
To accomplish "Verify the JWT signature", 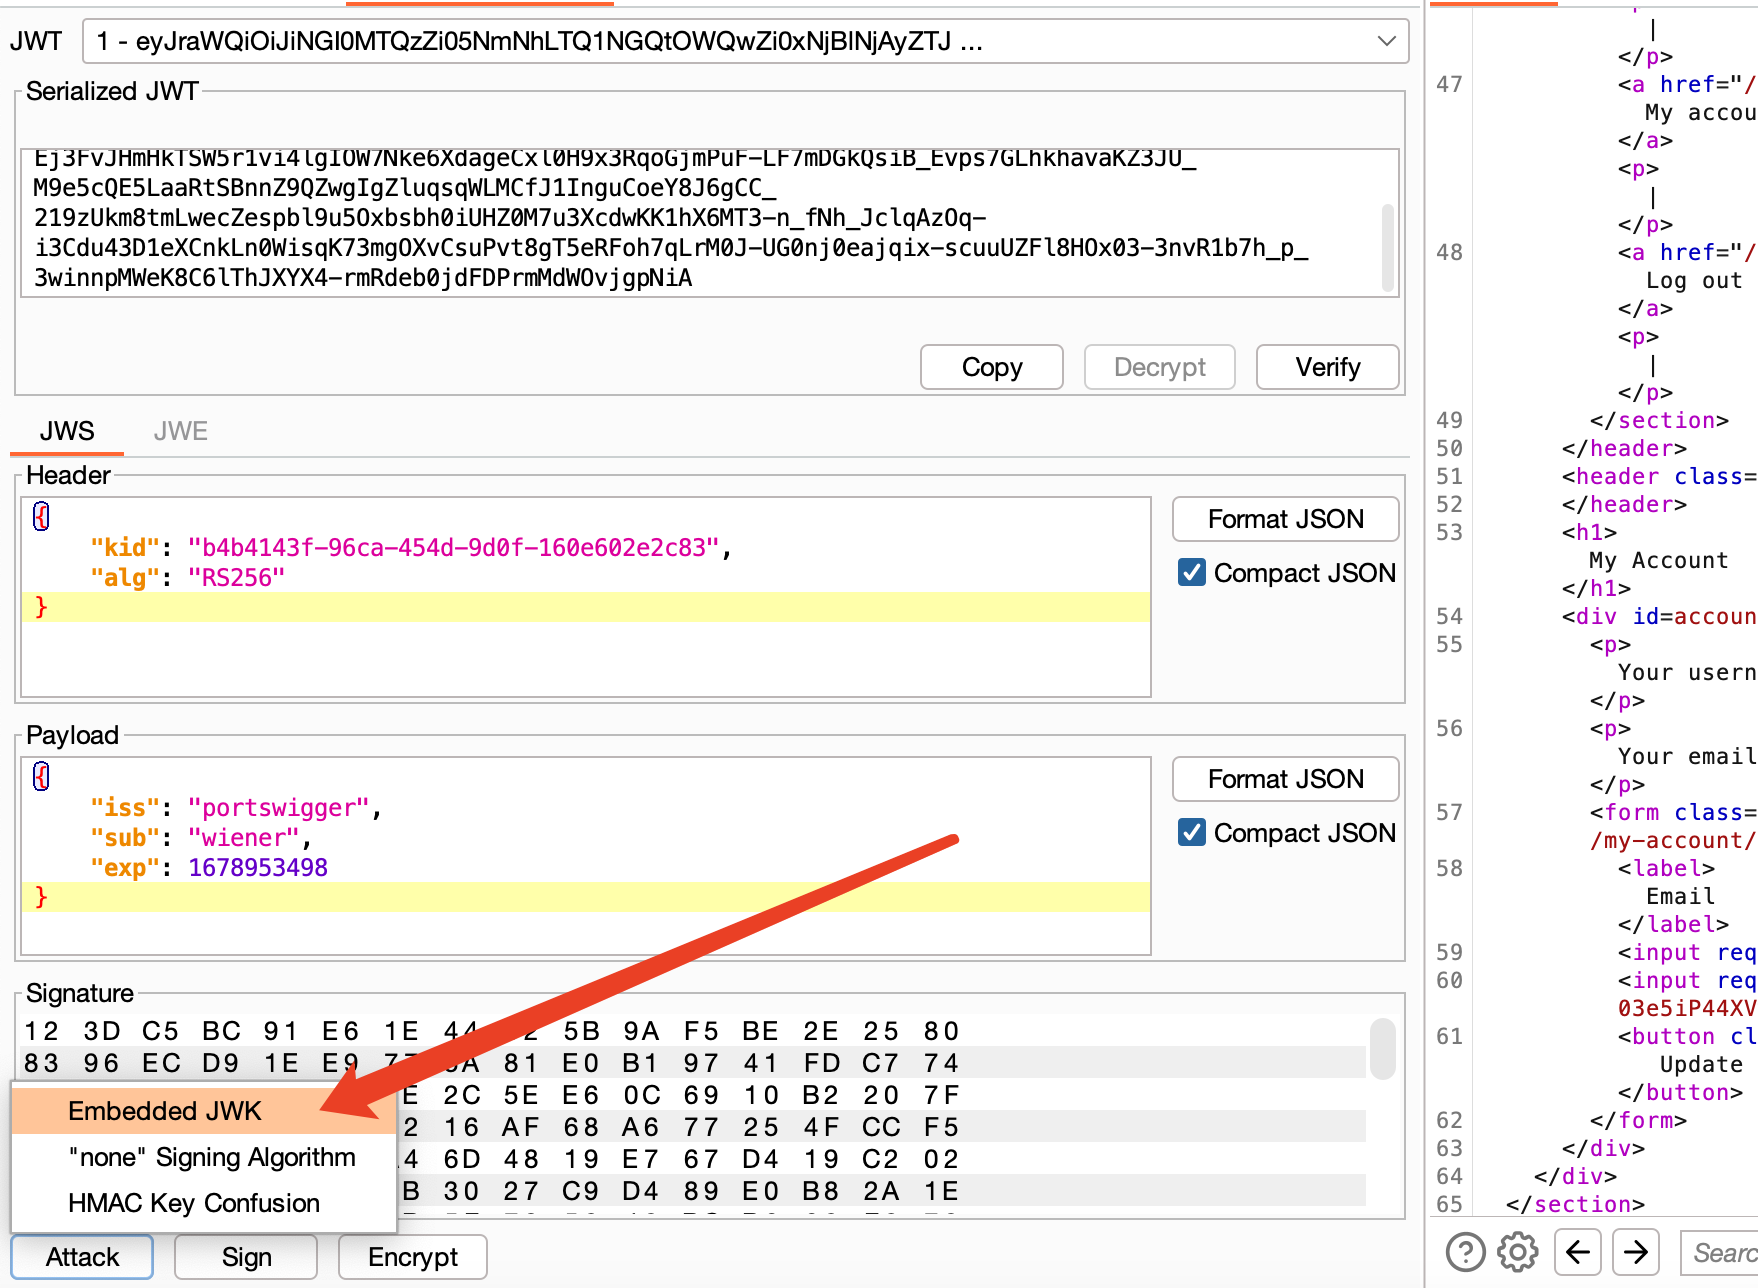I will click(1328, 367).
